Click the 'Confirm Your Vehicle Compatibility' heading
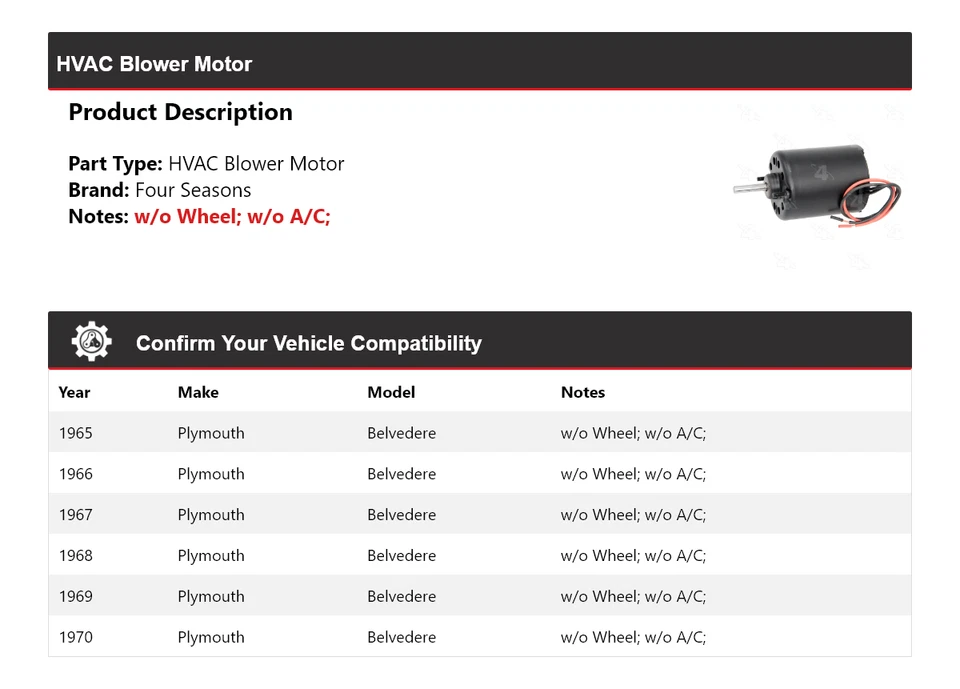Screen dimensions: 960x689 (308, 343)
